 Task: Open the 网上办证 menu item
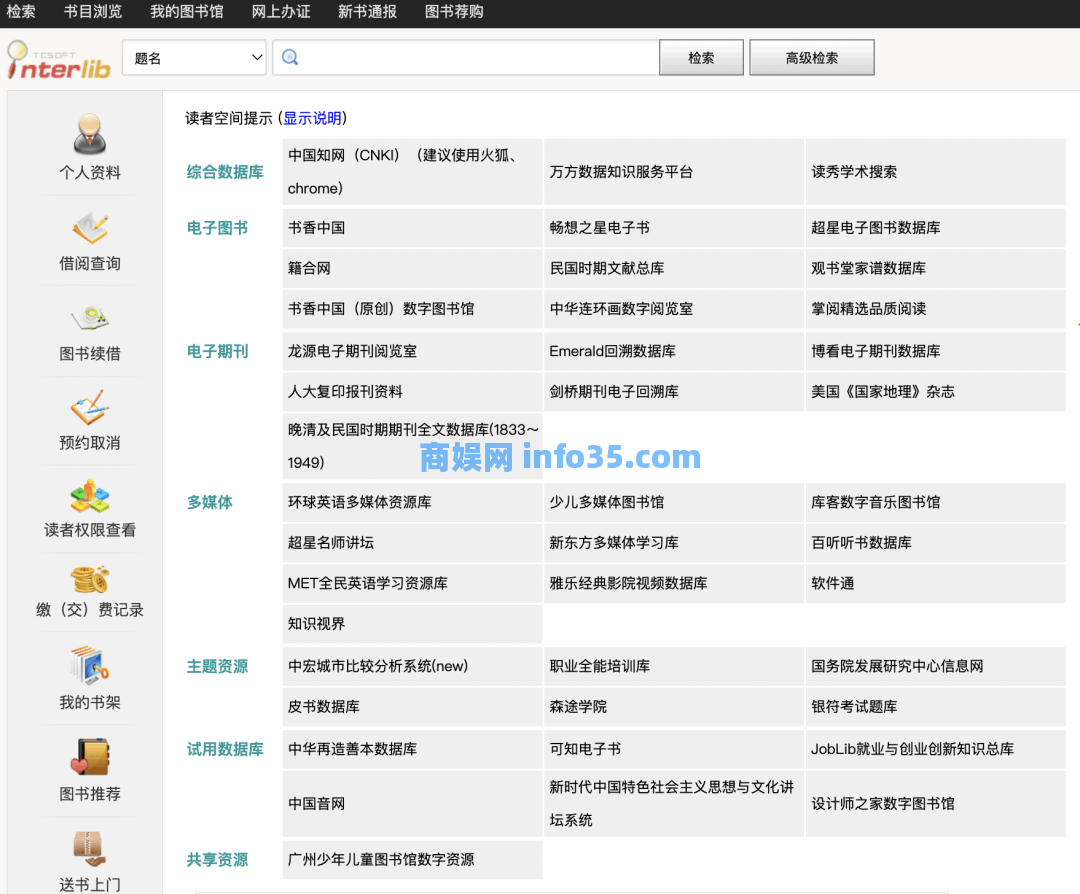[280, 12]
